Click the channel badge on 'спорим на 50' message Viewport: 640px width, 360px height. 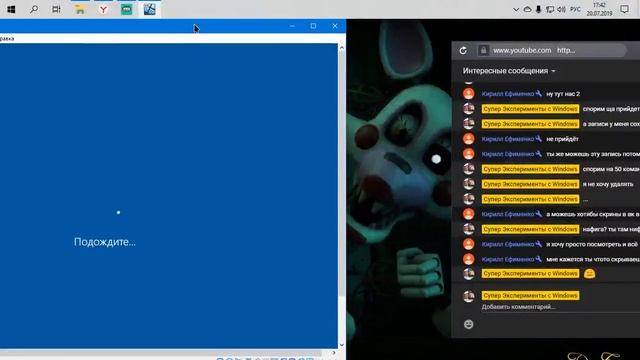(530, 169)
